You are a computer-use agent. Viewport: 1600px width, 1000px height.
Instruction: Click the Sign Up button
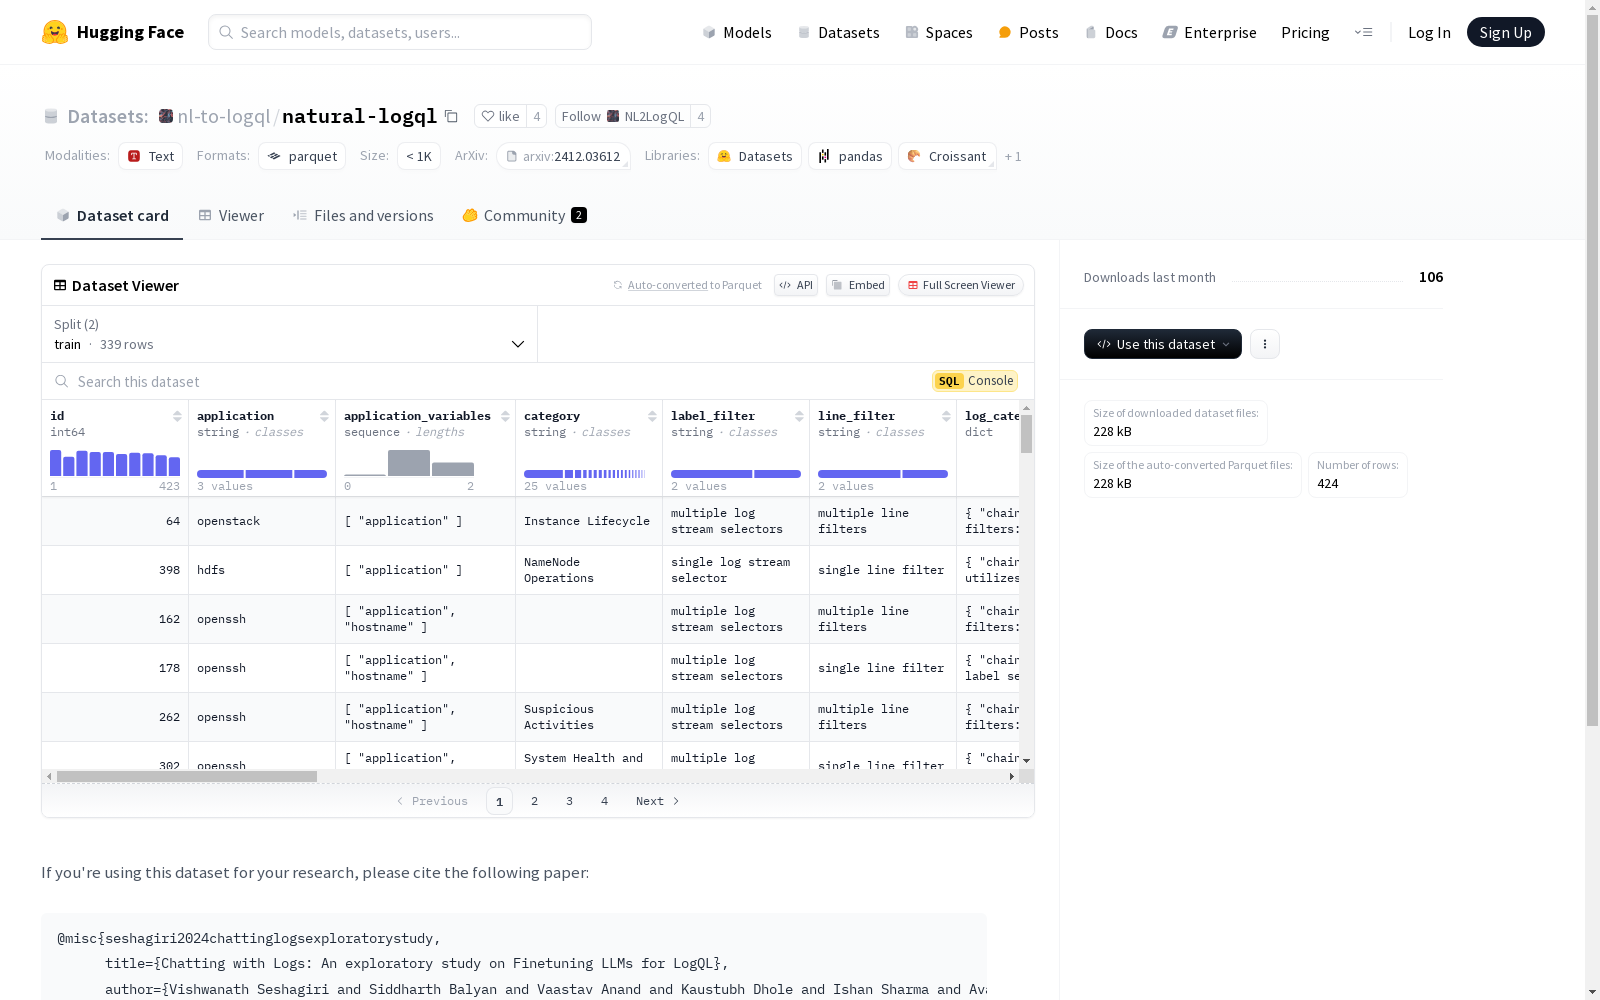pyautogui.click(x=1506, y=32)
